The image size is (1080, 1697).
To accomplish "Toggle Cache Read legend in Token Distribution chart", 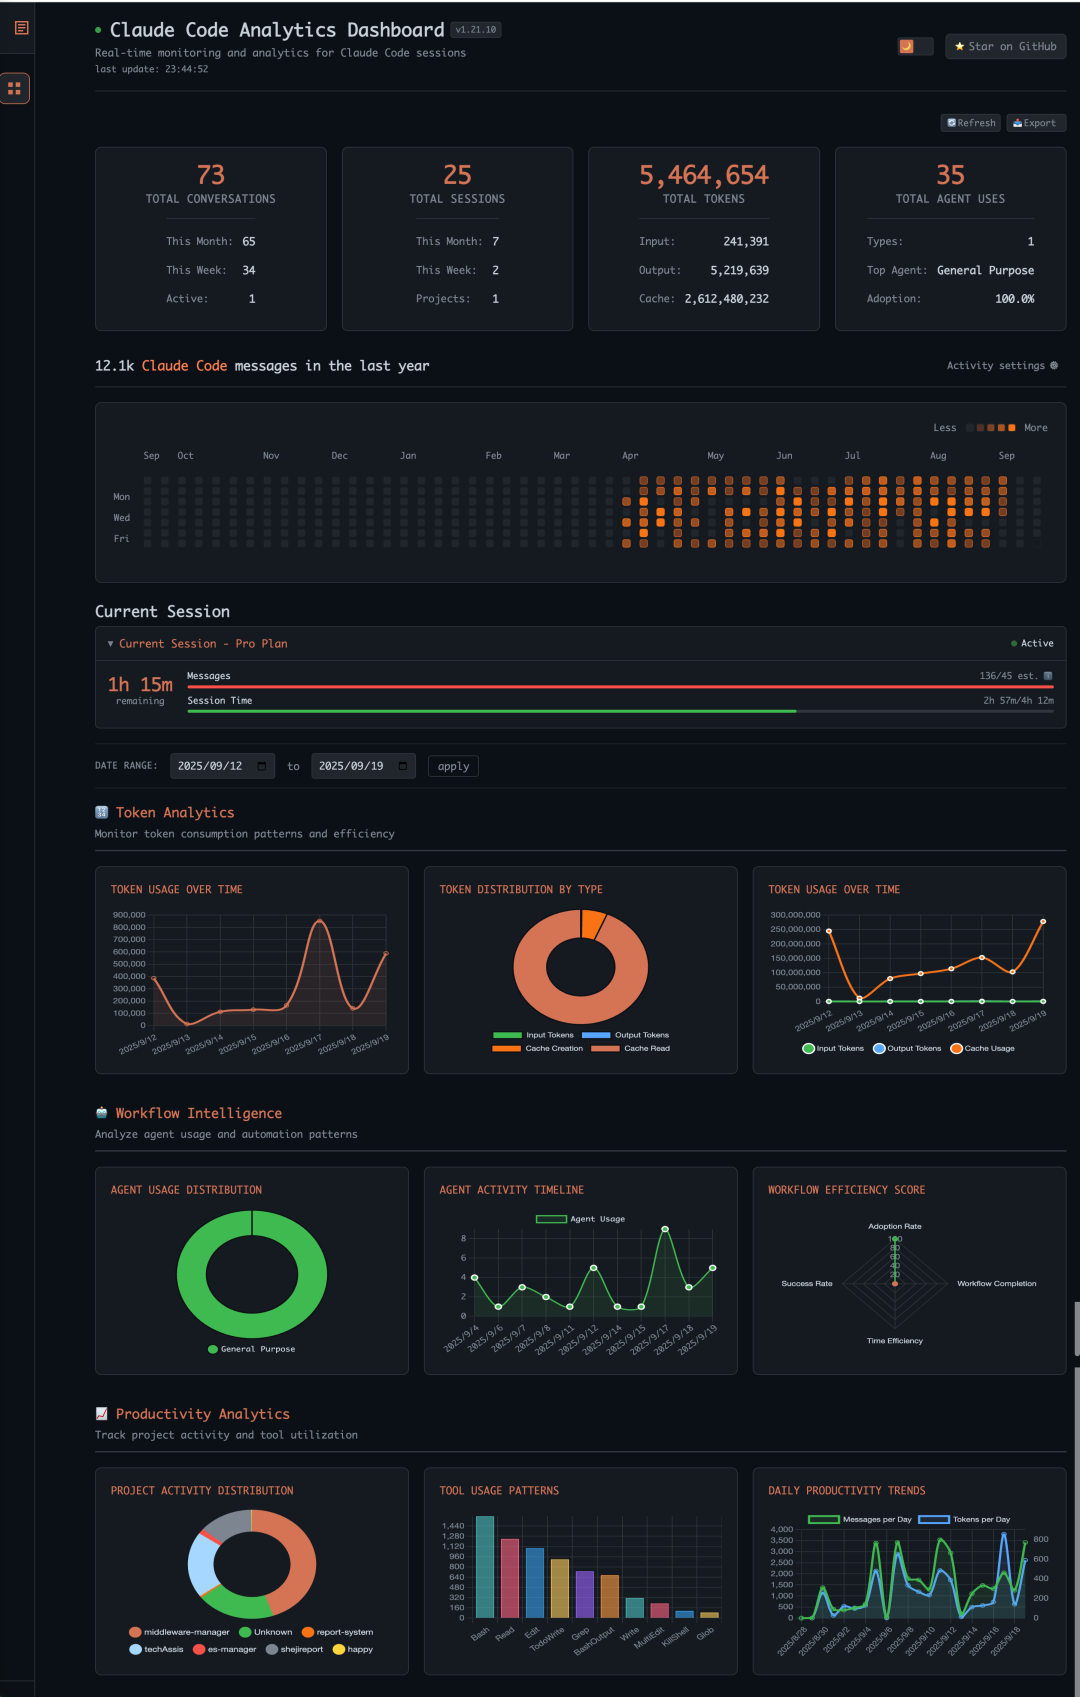I will [x=630, y=1048].
